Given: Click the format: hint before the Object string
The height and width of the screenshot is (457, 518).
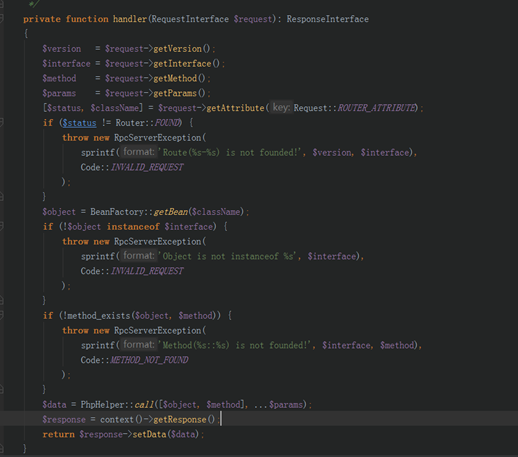Looking at the screenshot, I should click(138, 256).
